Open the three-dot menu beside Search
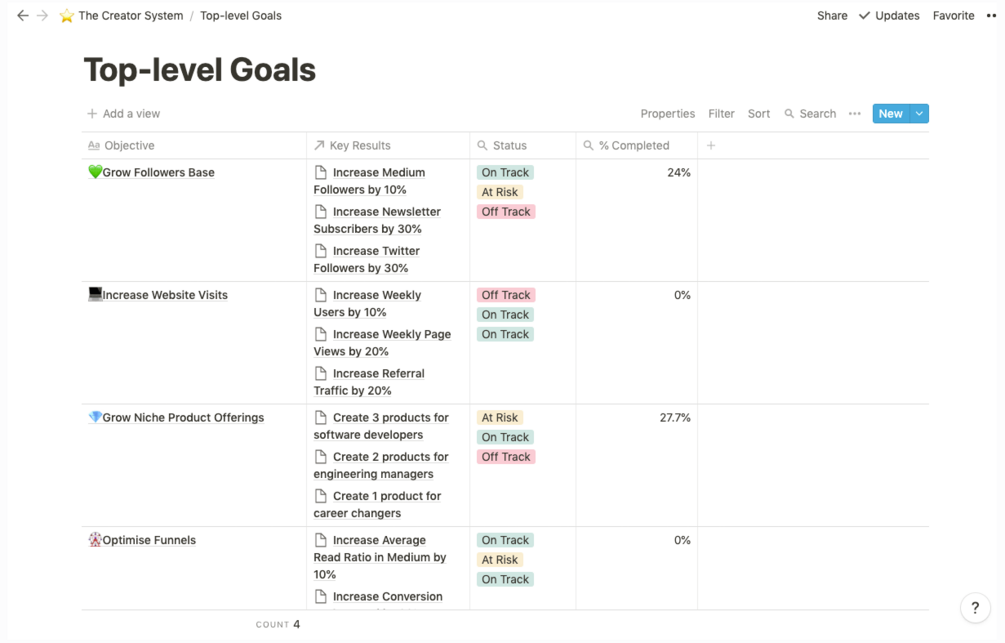This screenshot has height=643, width=1005. 855,114
